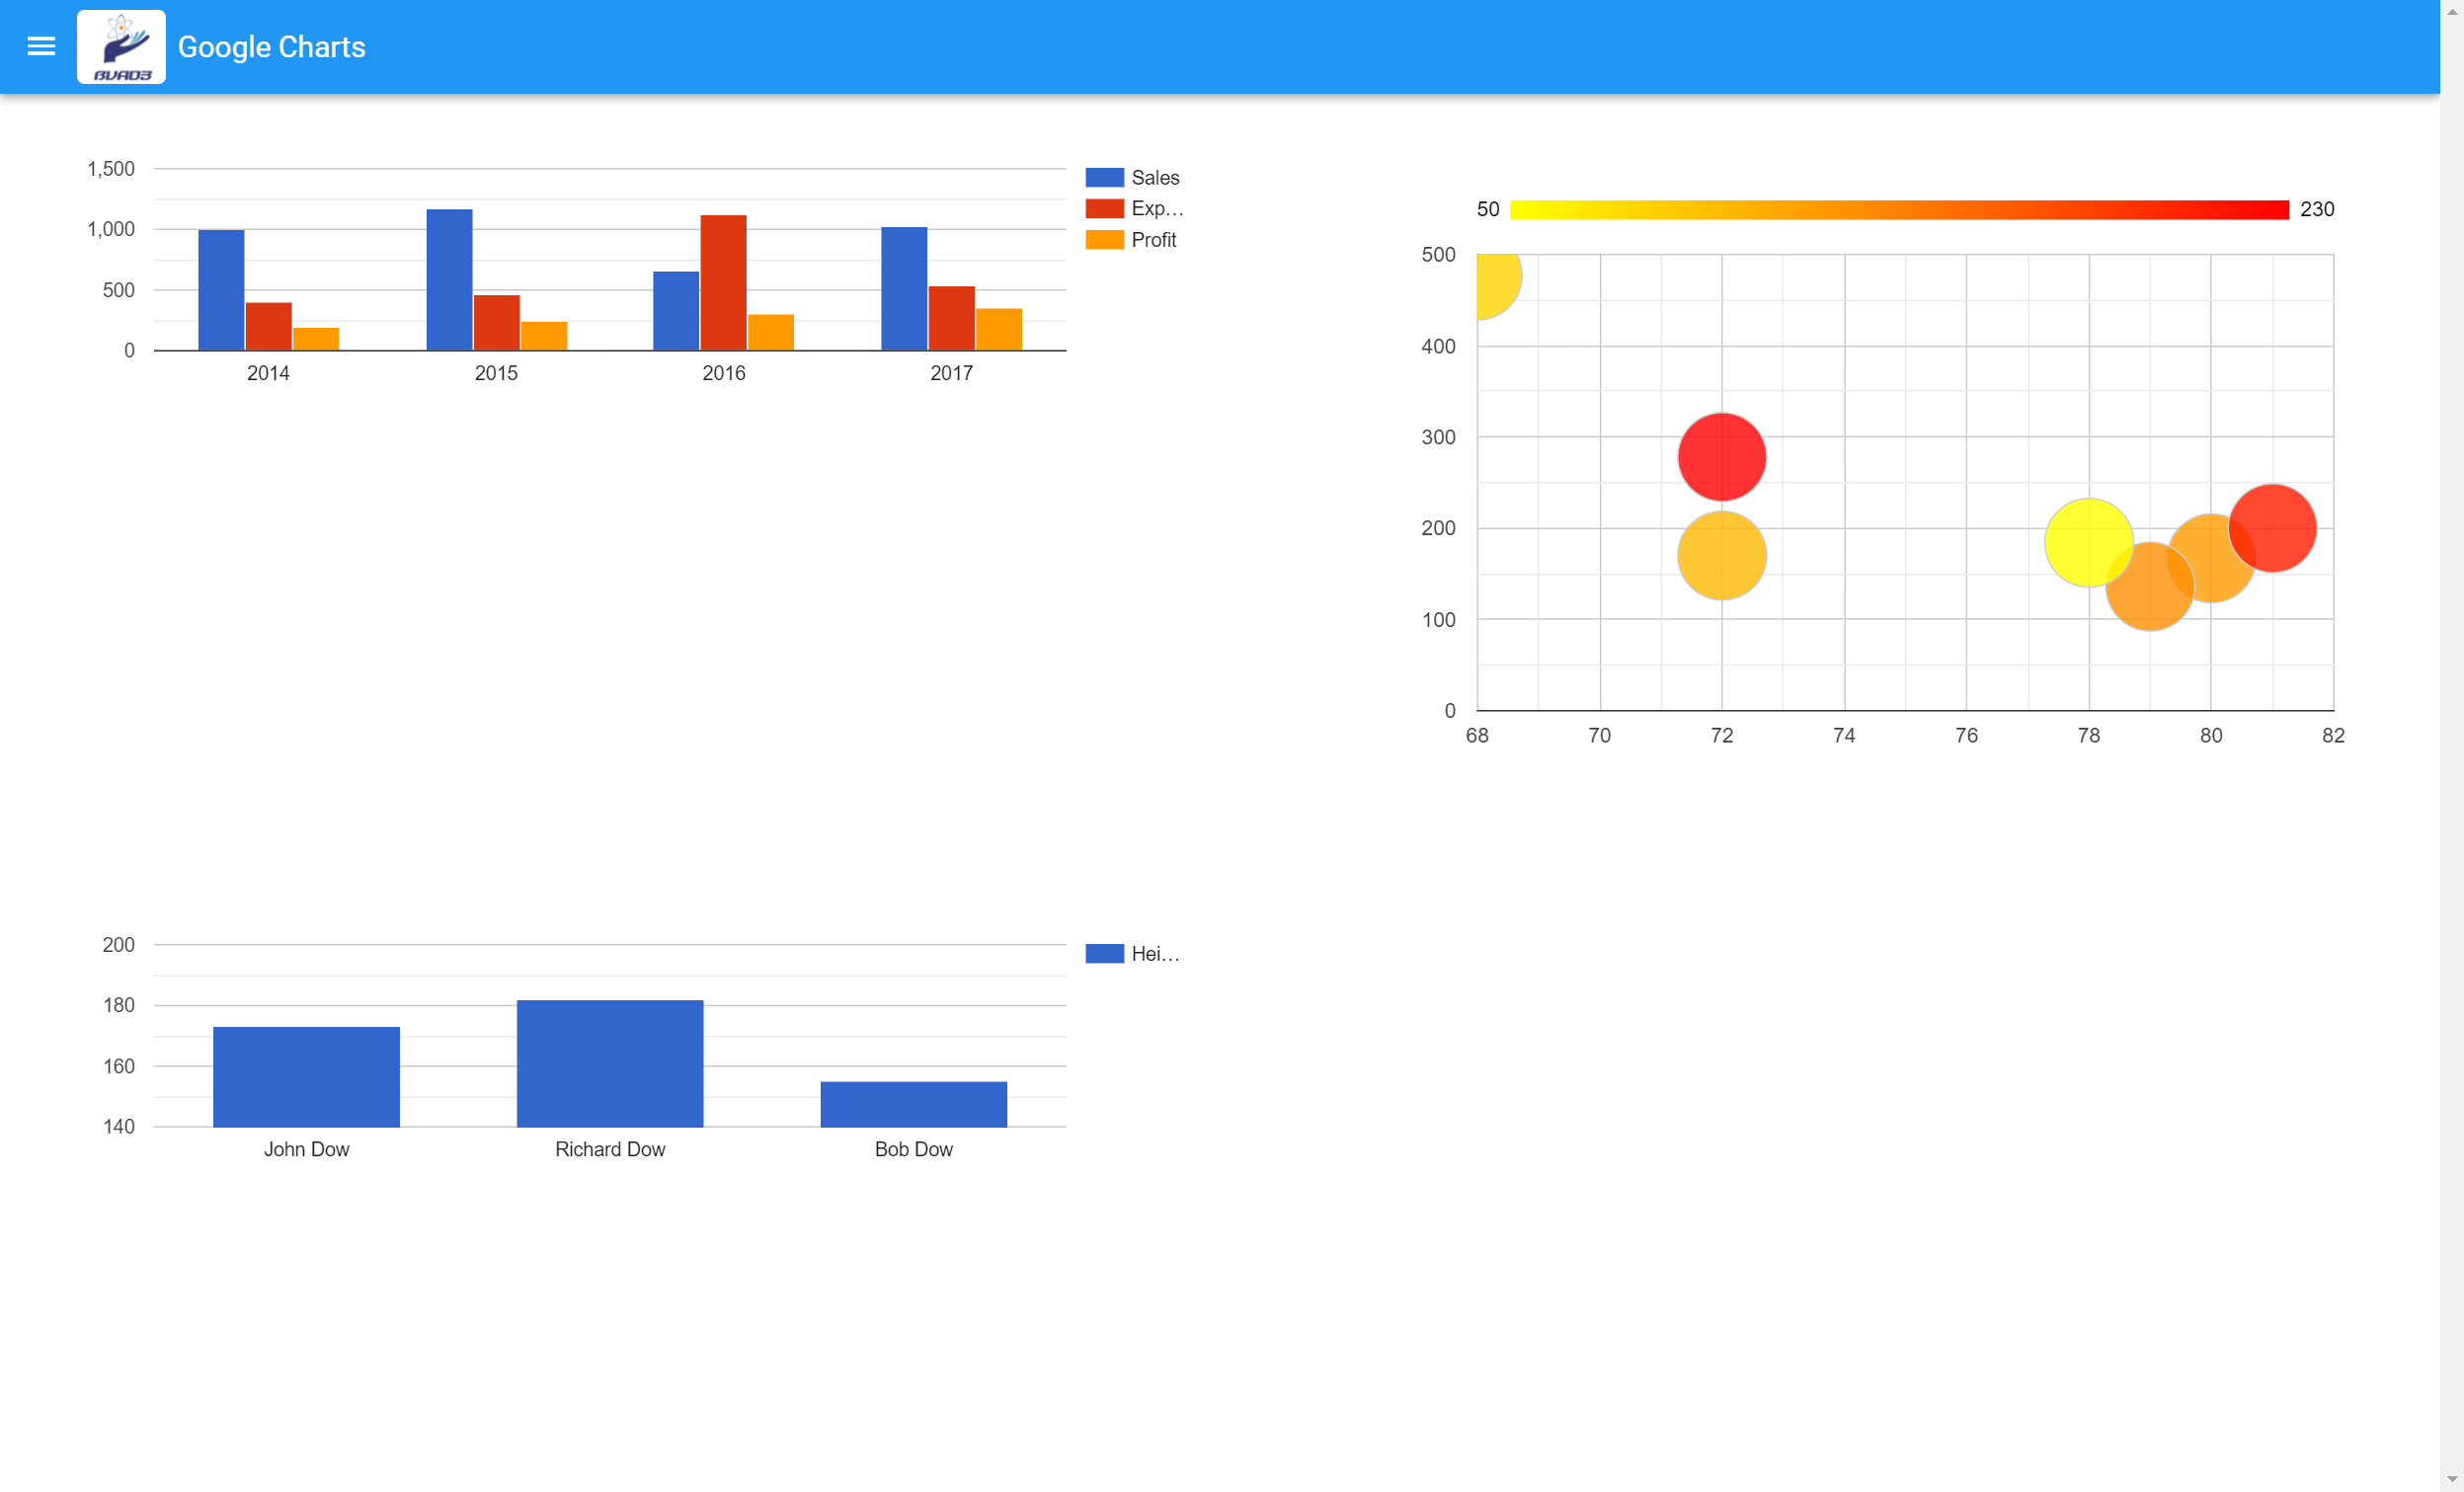Click the yellow-to-red color gradient scale
The width and height of the screenshot is (2464, 1492).
(x=1898, y=209)
